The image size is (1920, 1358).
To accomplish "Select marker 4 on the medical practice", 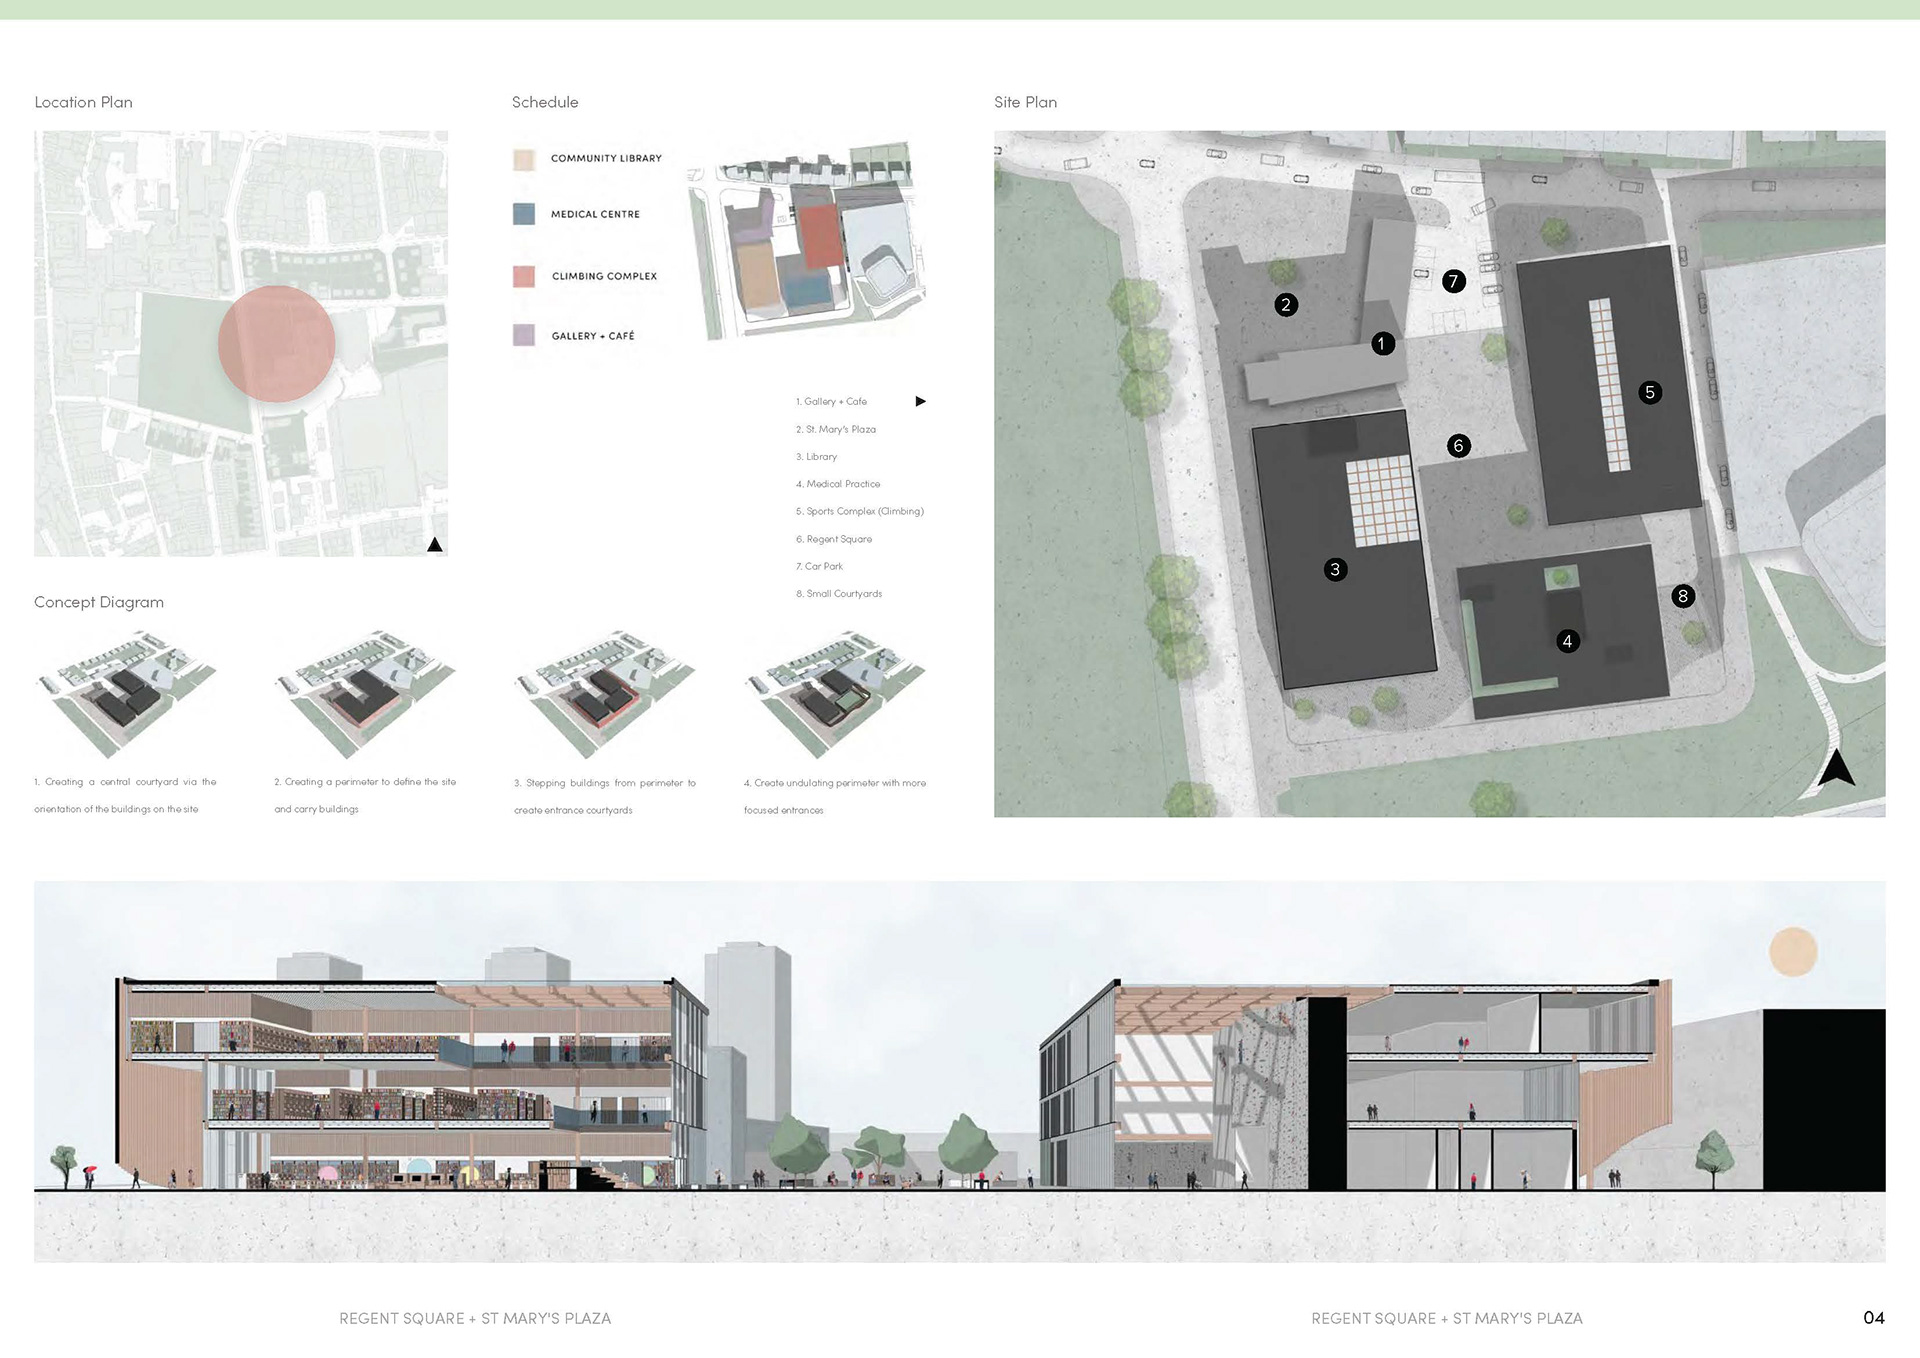I will (x=1567, y=641).
